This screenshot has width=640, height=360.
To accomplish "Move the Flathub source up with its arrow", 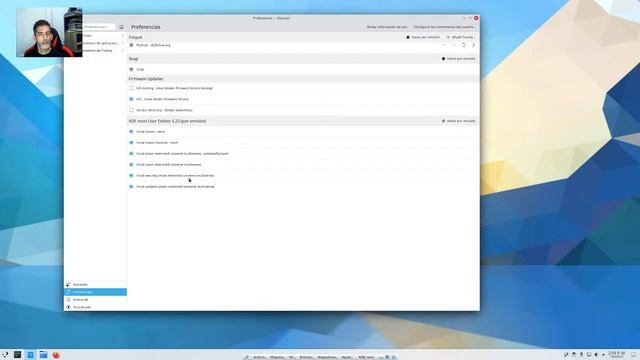I will 444,45.
